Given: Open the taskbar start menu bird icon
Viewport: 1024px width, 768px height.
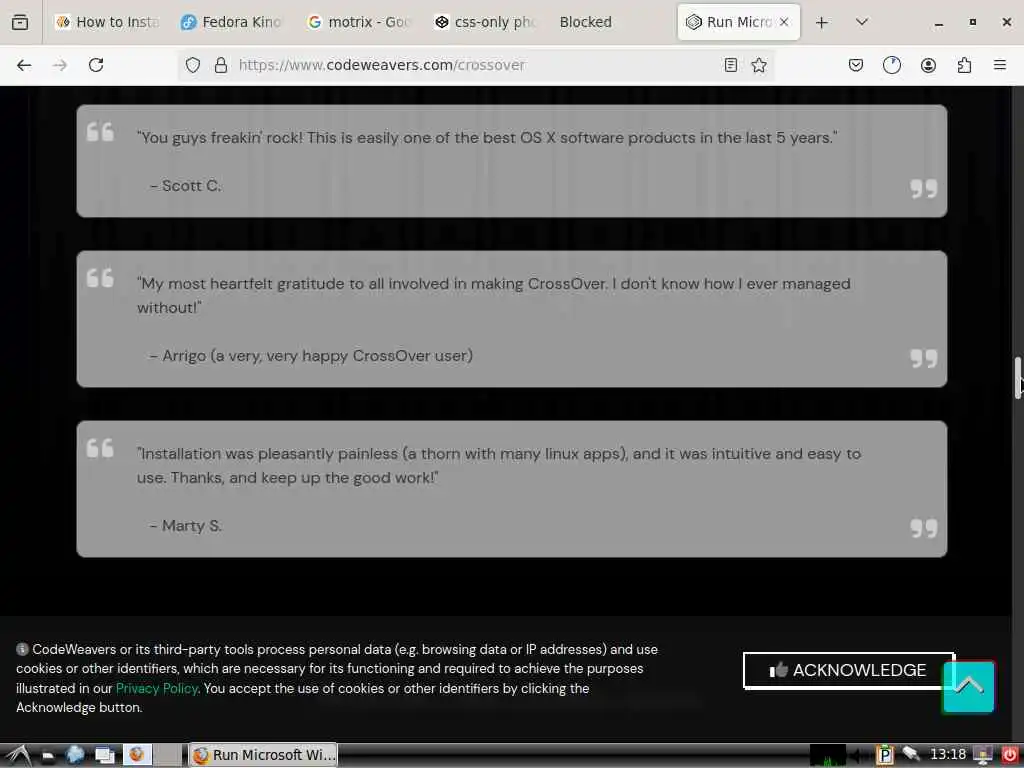Looking at the screenshot, I should pos(18,756).
